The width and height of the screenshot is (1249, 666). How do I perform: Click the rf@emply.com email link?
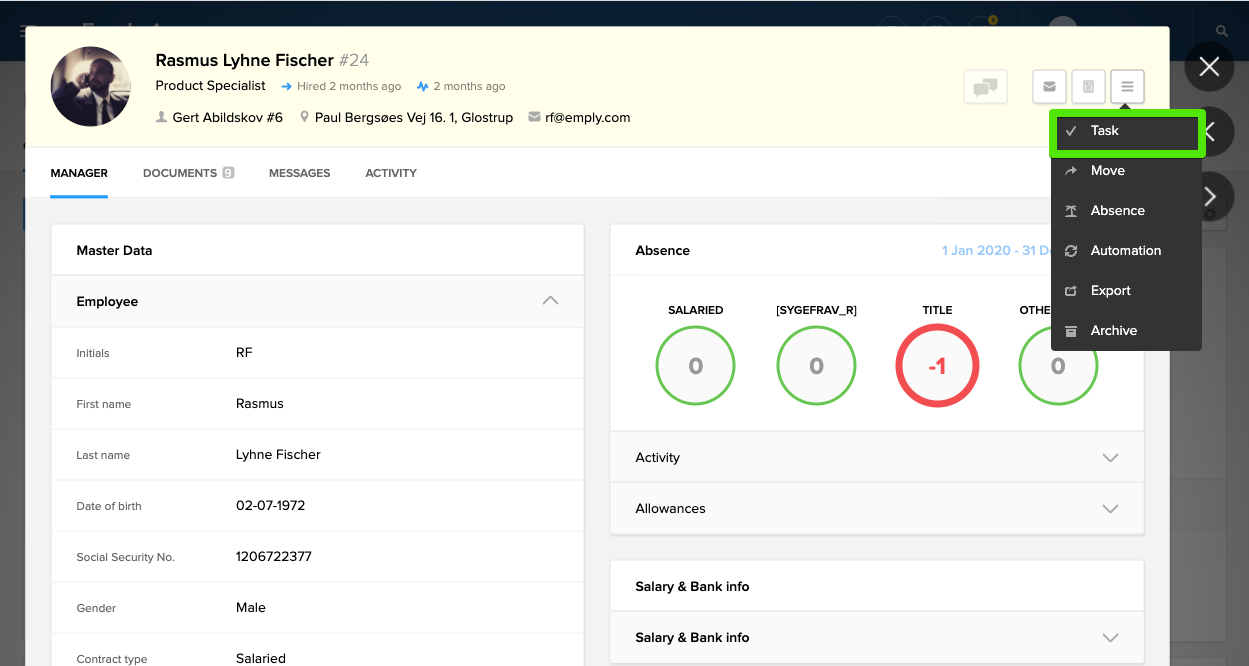[588, 117]
